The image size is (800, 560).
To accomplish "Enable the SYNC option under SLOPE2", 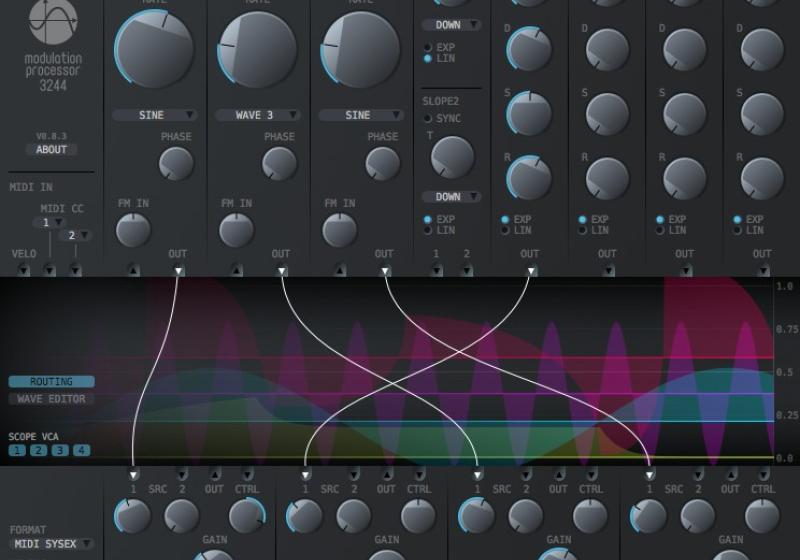I will [x=429, y=118].
